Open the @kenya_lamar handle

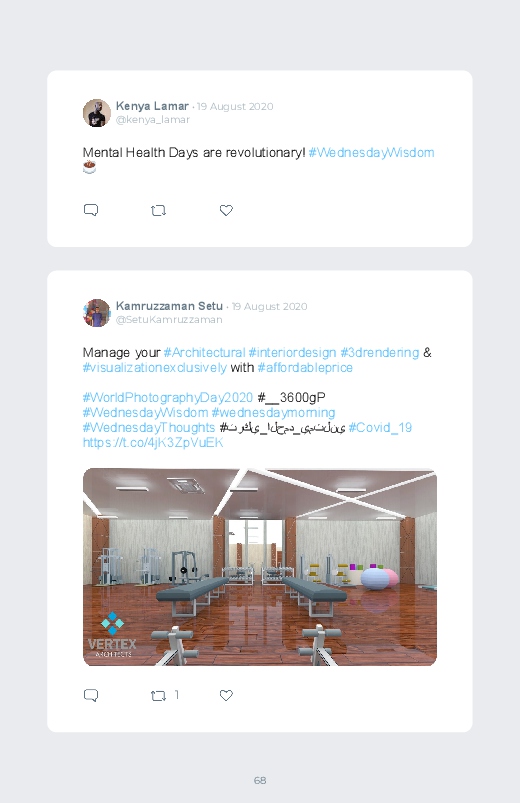pos(153,119)
